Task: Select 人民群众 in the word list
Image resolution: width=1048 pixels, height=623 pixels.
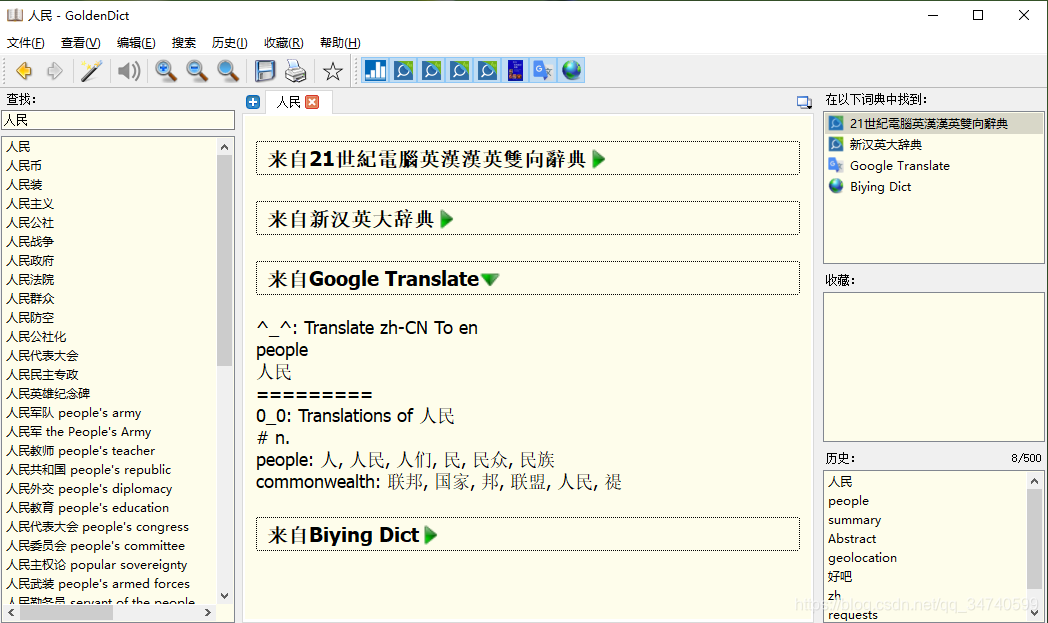Action: point(30,299)
